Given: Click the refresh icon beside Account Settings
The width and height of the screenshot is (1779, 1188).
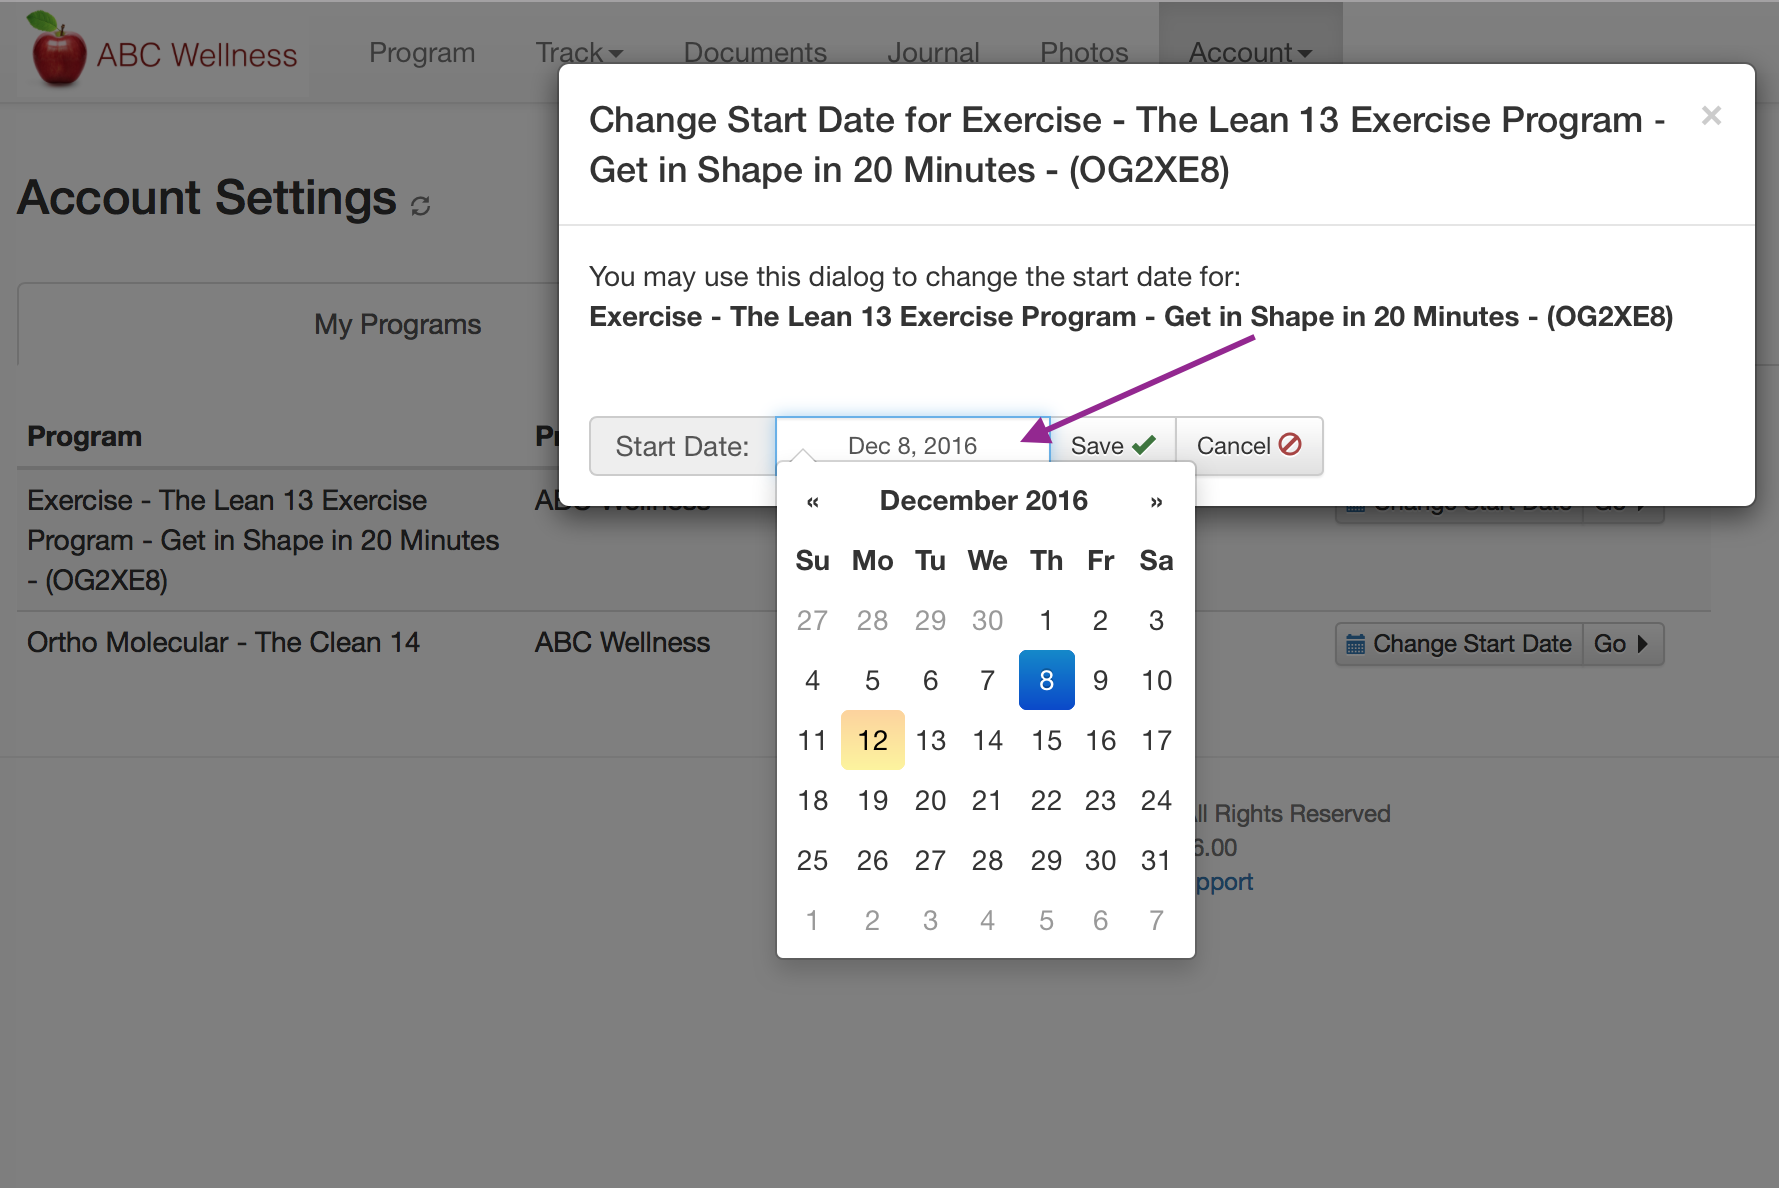Looking at the screenshot, I should coord(421,205).
